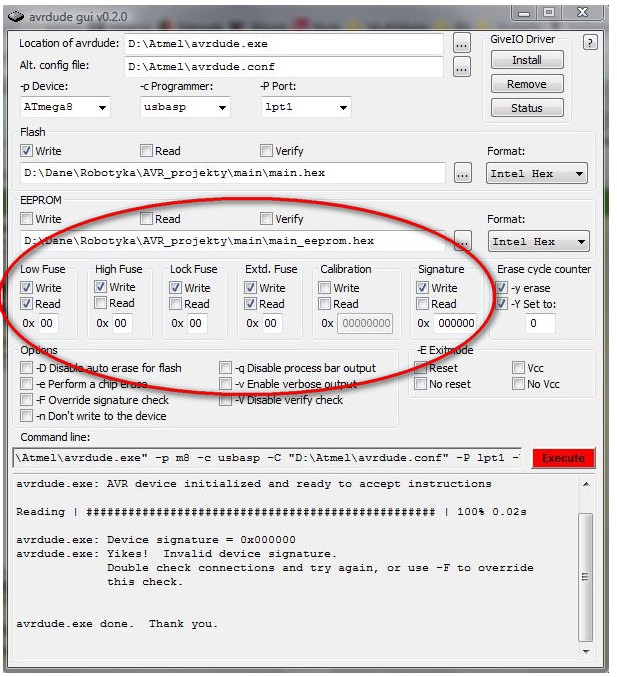Enable -e Perform a chip erase
The image size is (617, 677).
(26, 384)
